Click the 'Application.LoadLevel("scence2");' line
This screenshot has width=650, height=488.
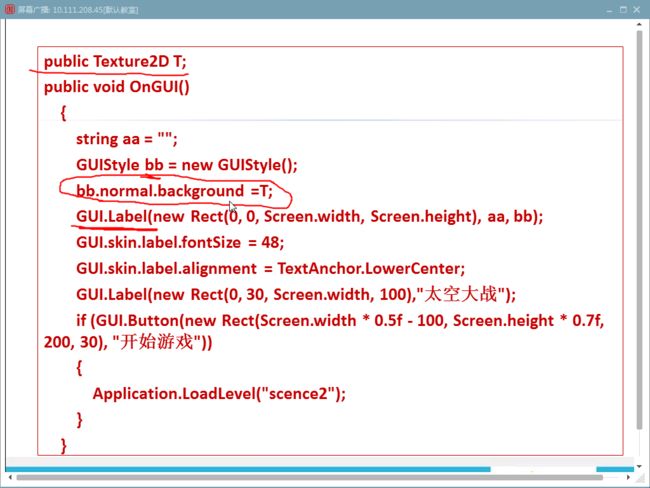[x=219, y=393]
